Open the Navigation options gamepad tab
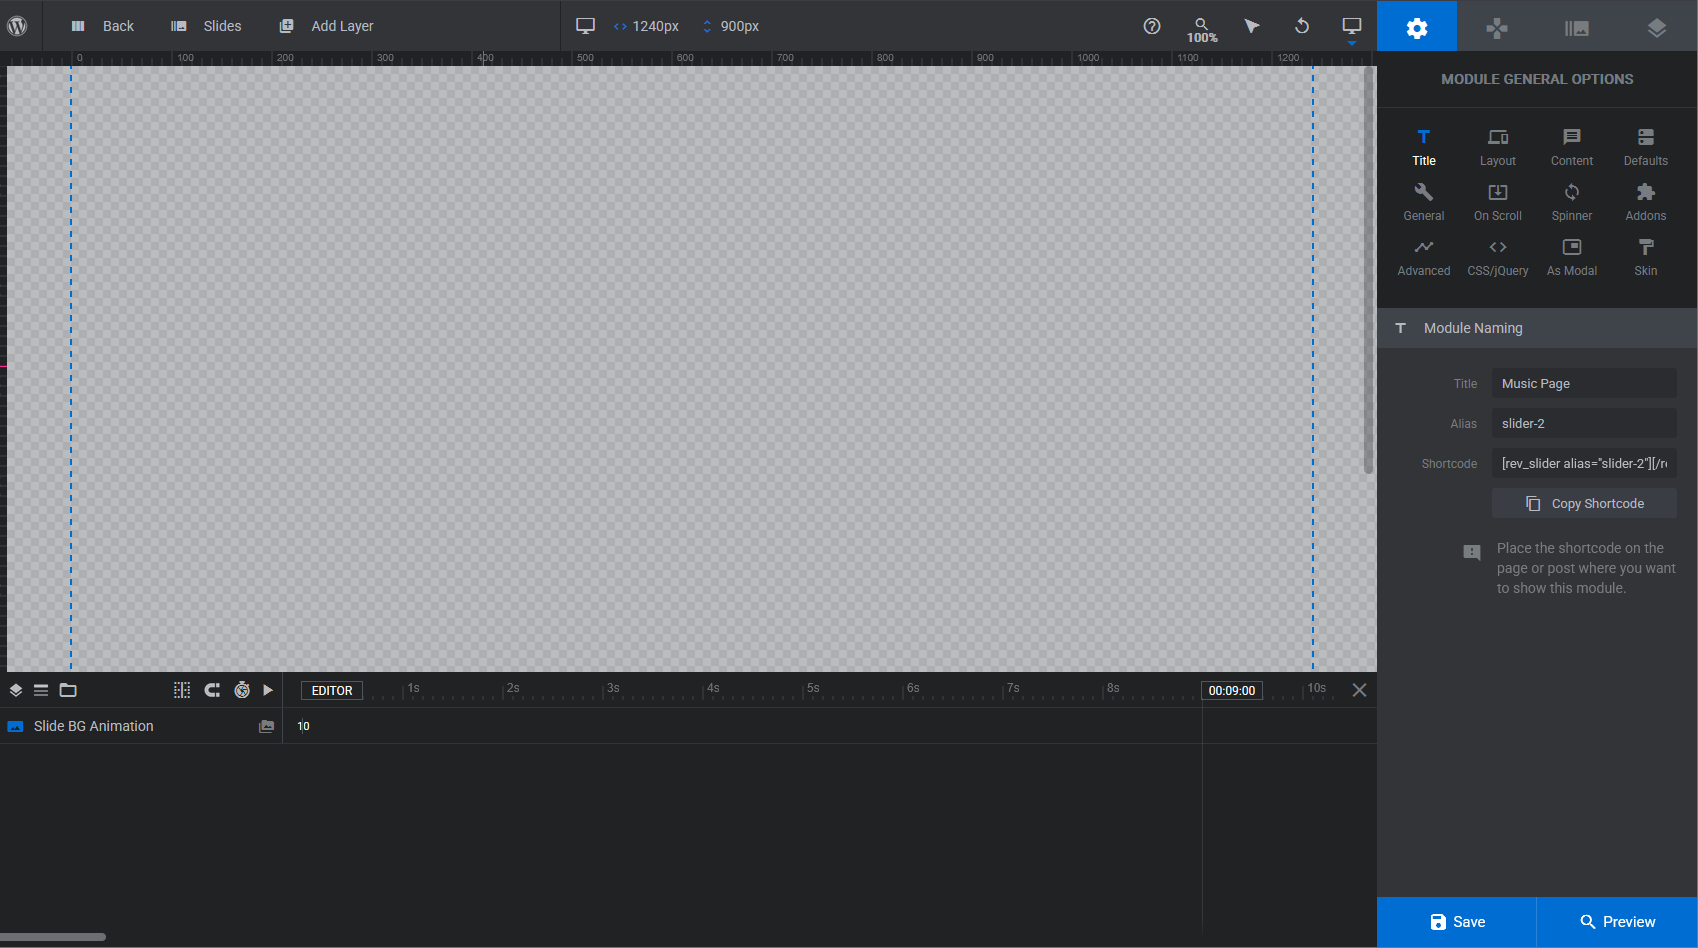Screen dimensions: 1698x948 pos(1497,28)
